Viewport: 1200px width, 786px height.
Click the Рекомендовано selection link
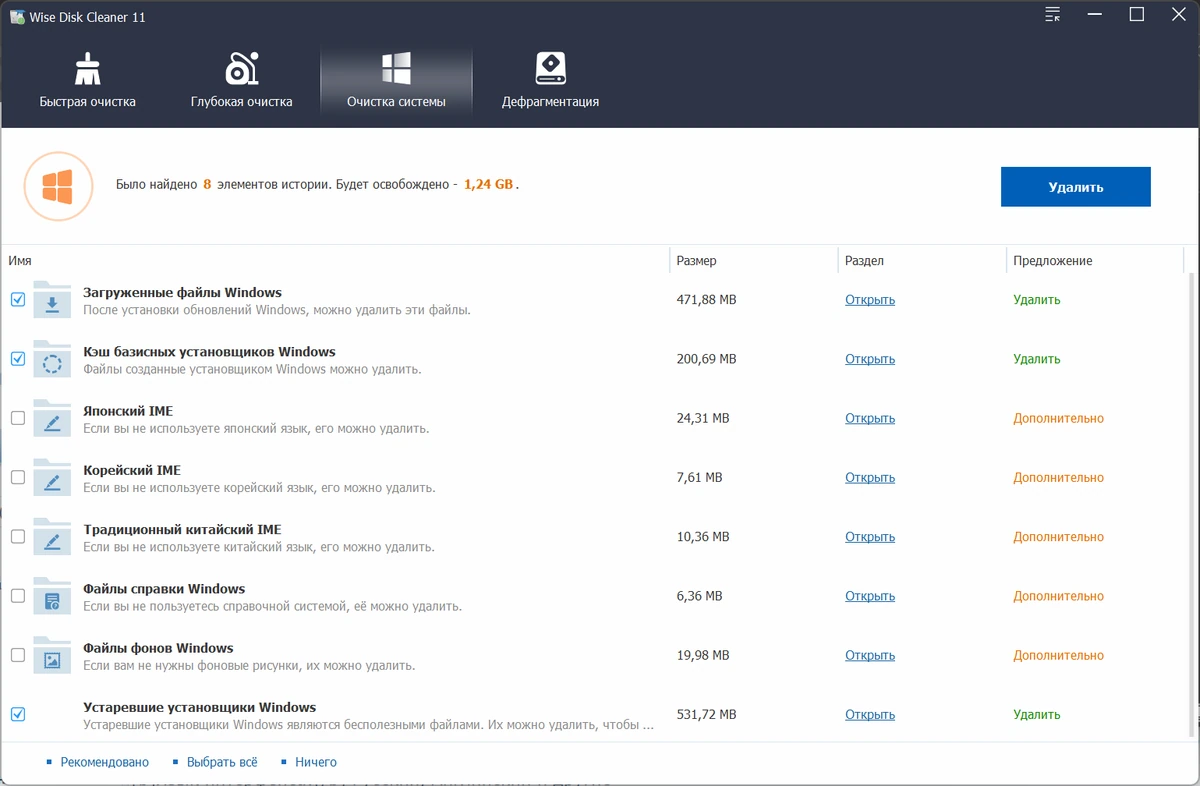(104, 762)
